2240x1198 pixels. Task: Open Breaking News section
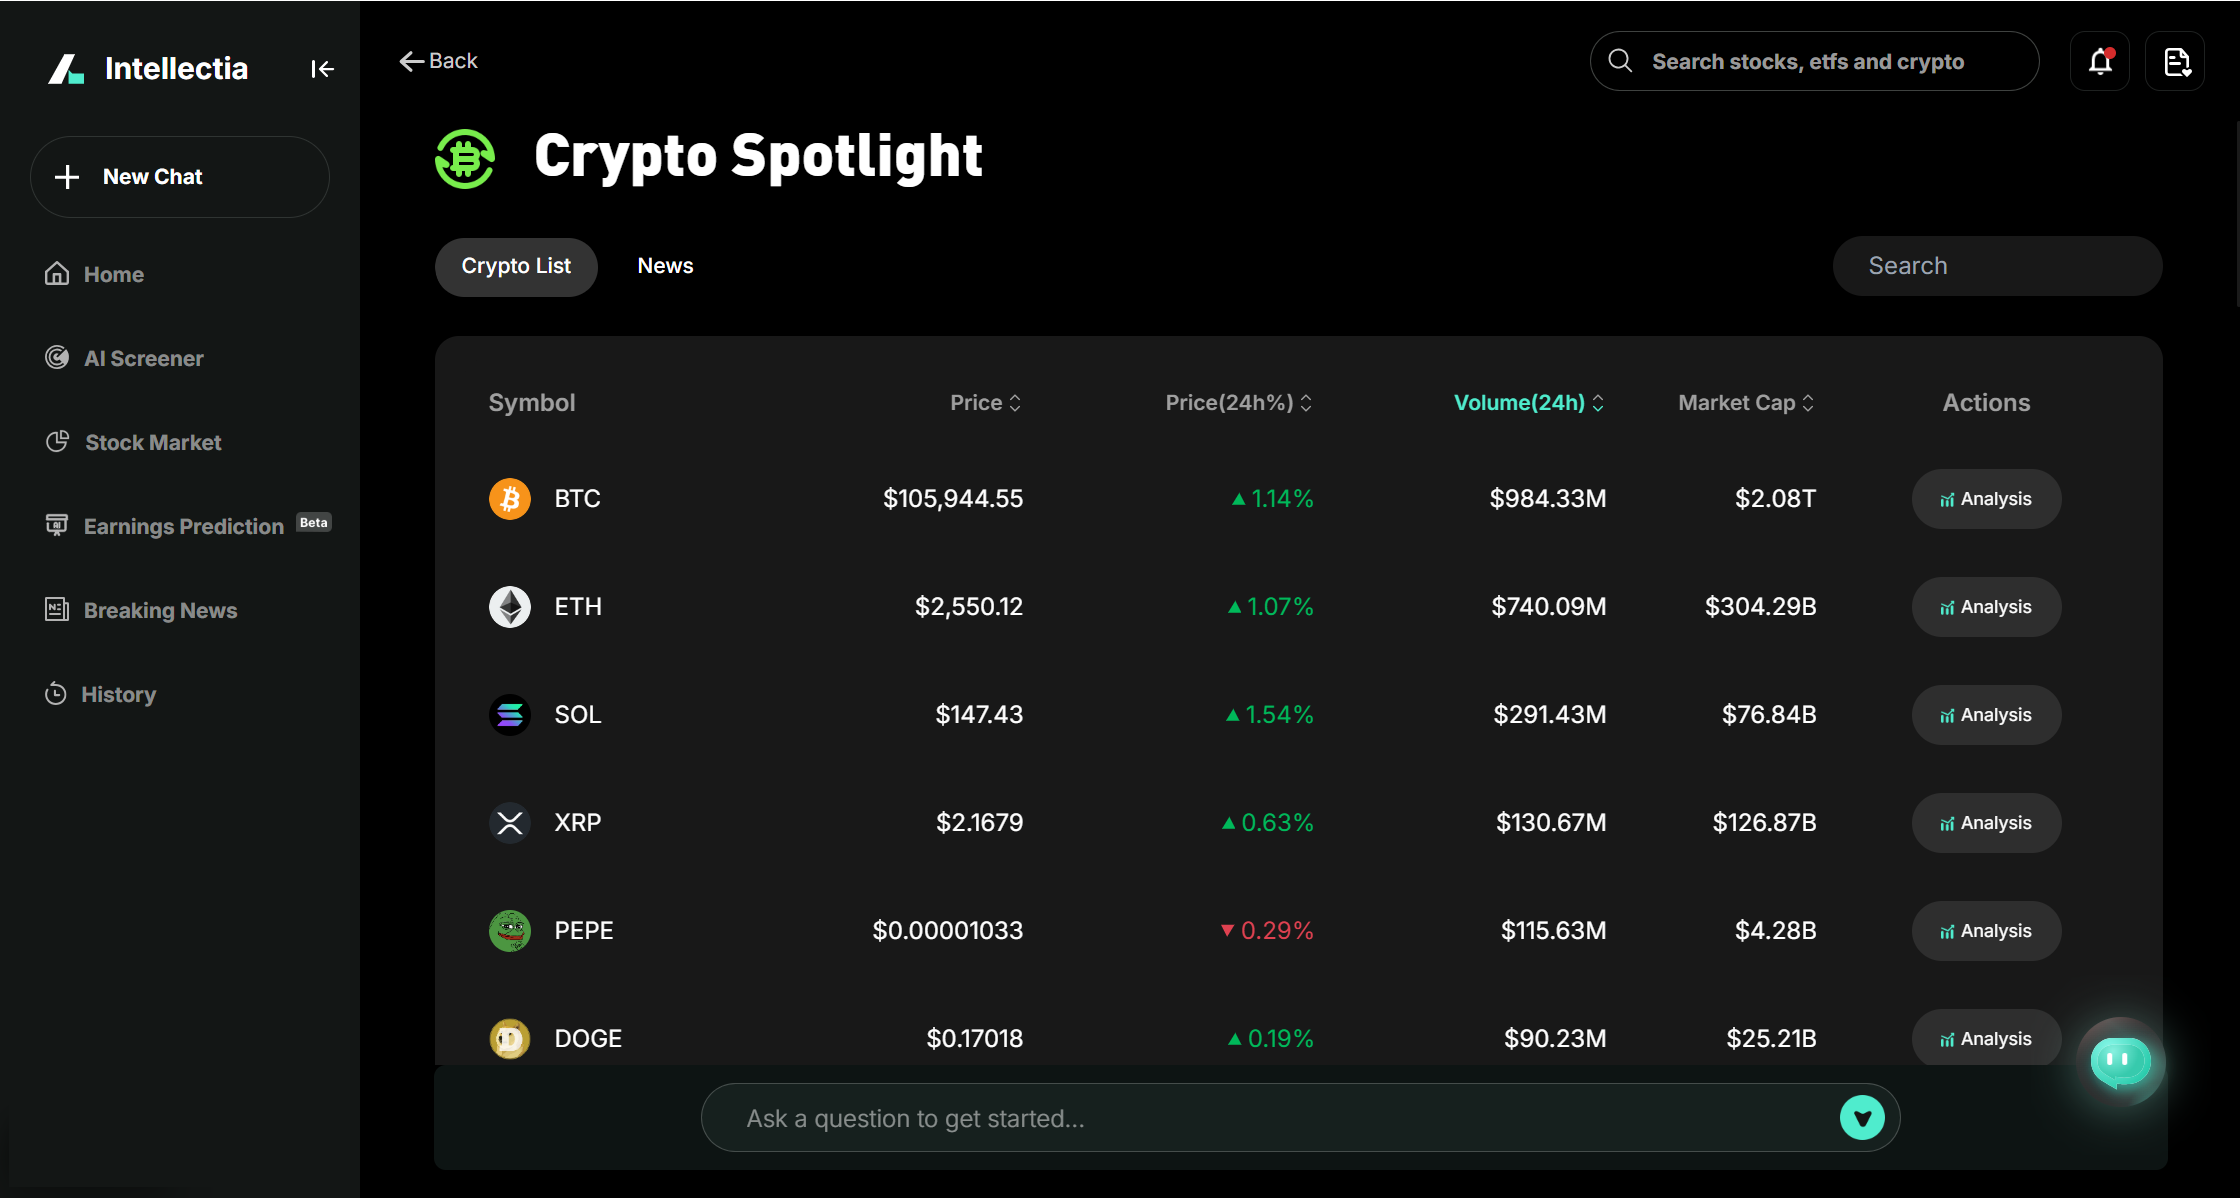coord(160,609)
